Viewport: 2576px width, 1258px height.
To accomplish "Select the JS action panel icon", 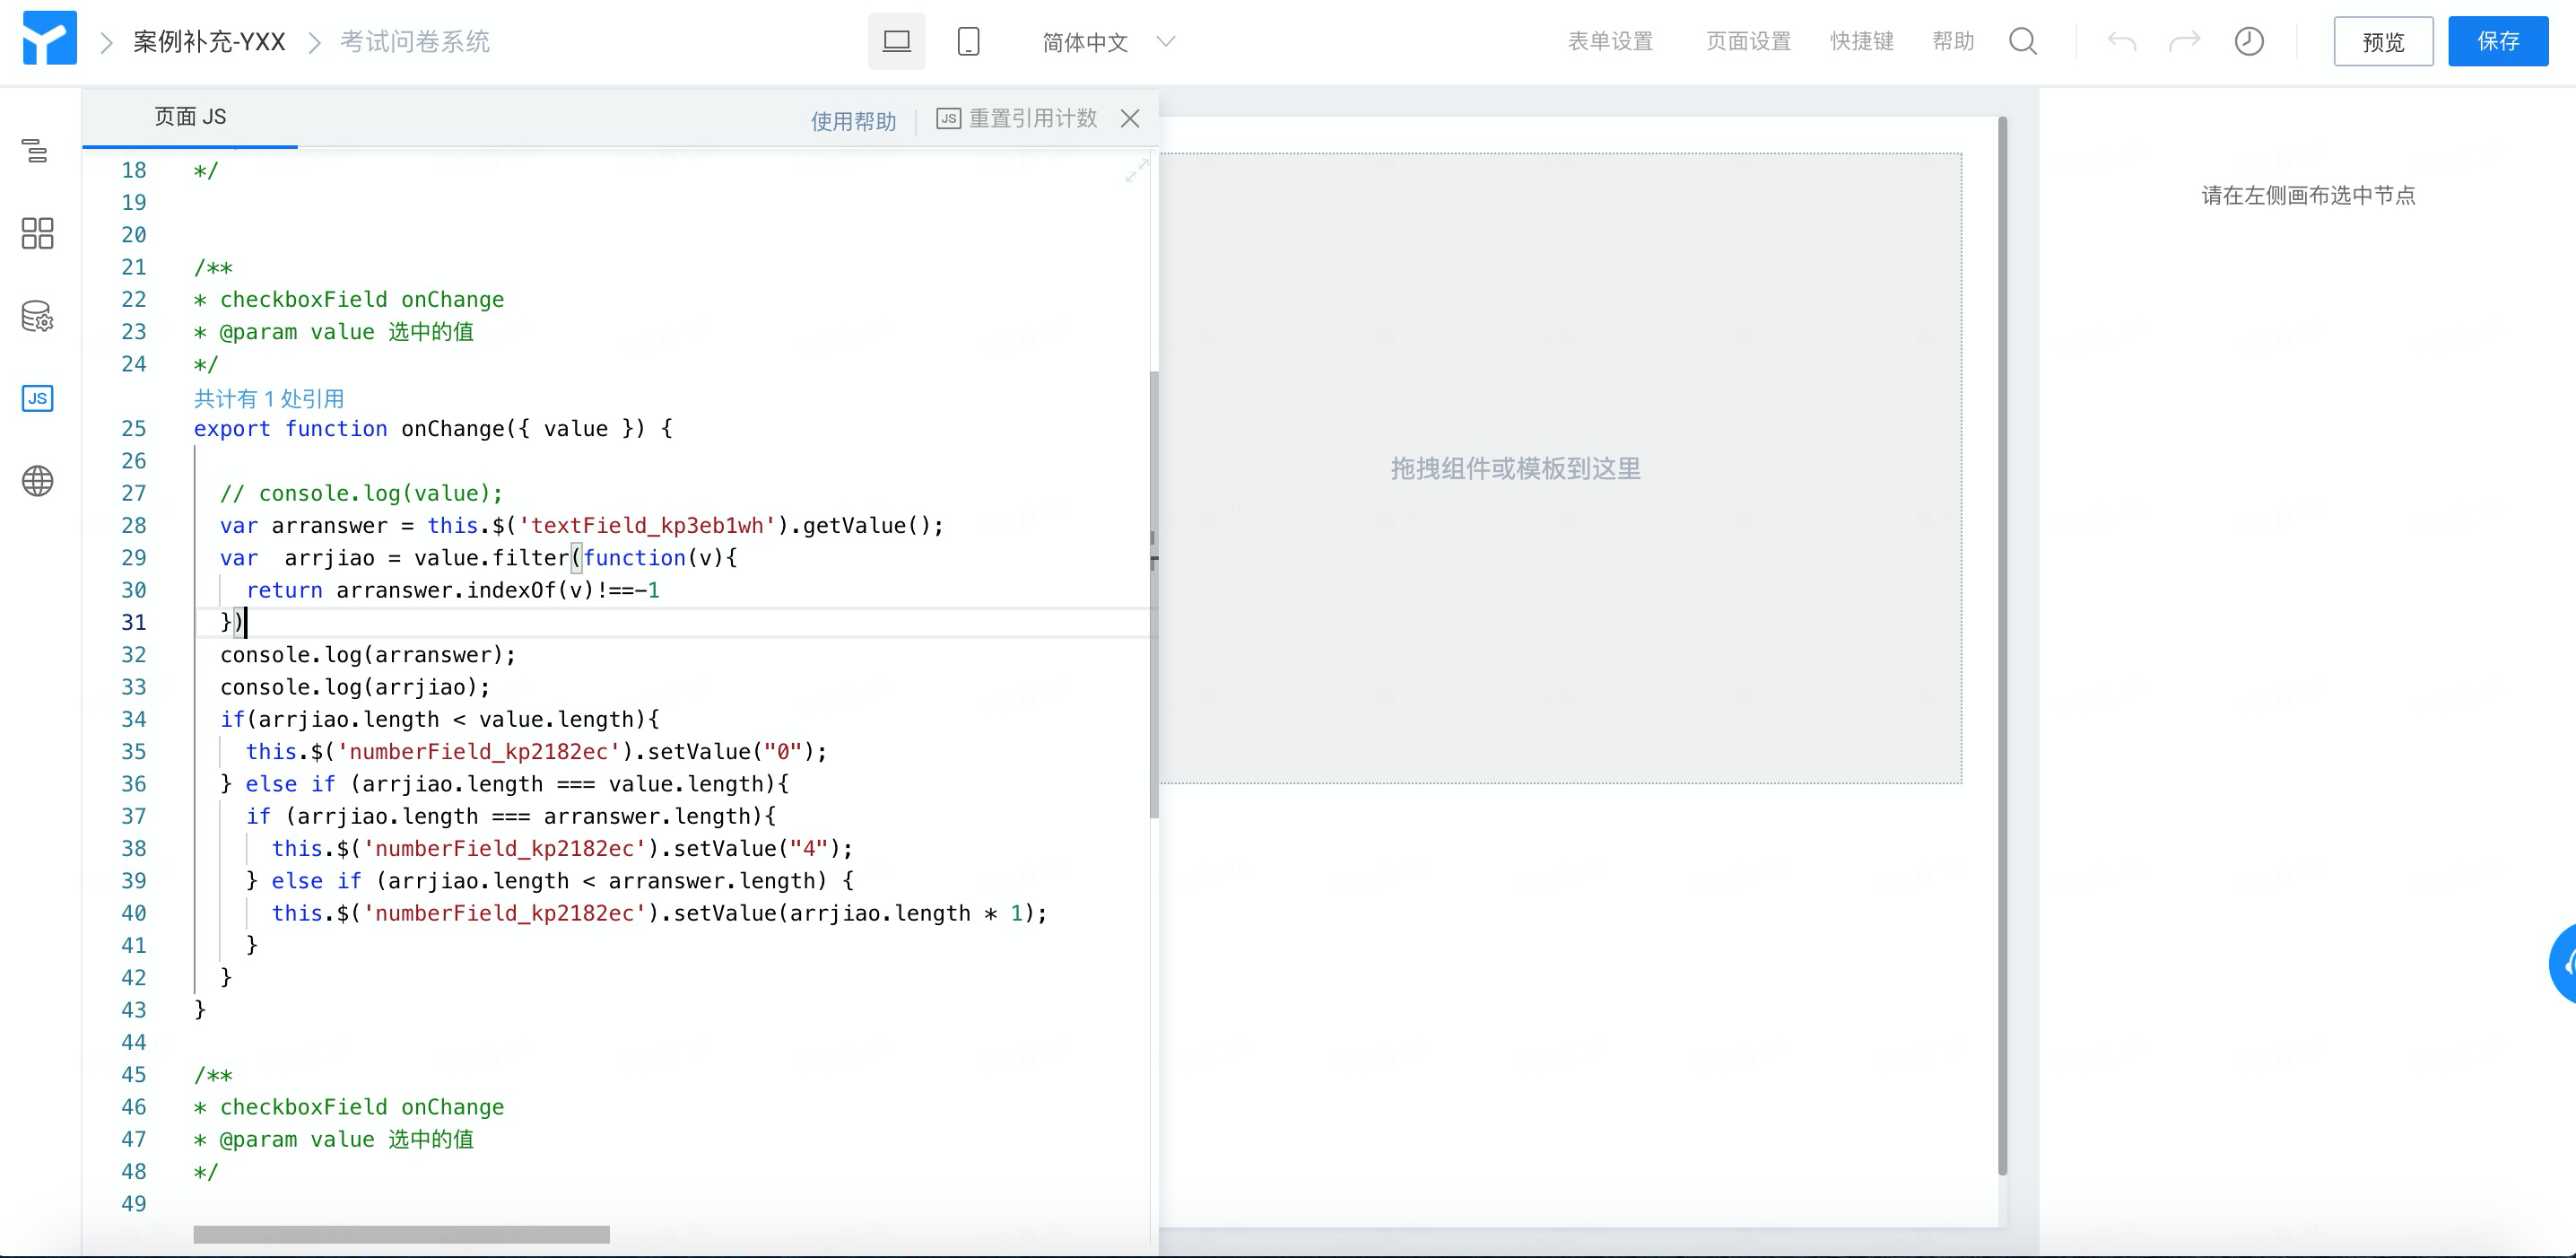I will click(37, 398).
